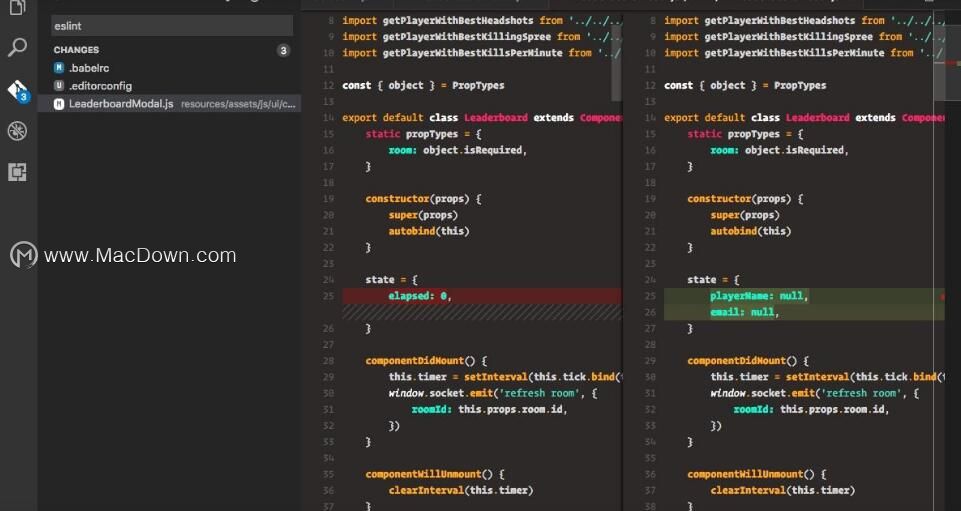The image size is (961, 511).
Task: Open the Explorer files icon in activity bar
Action: [x=17, y=7]
